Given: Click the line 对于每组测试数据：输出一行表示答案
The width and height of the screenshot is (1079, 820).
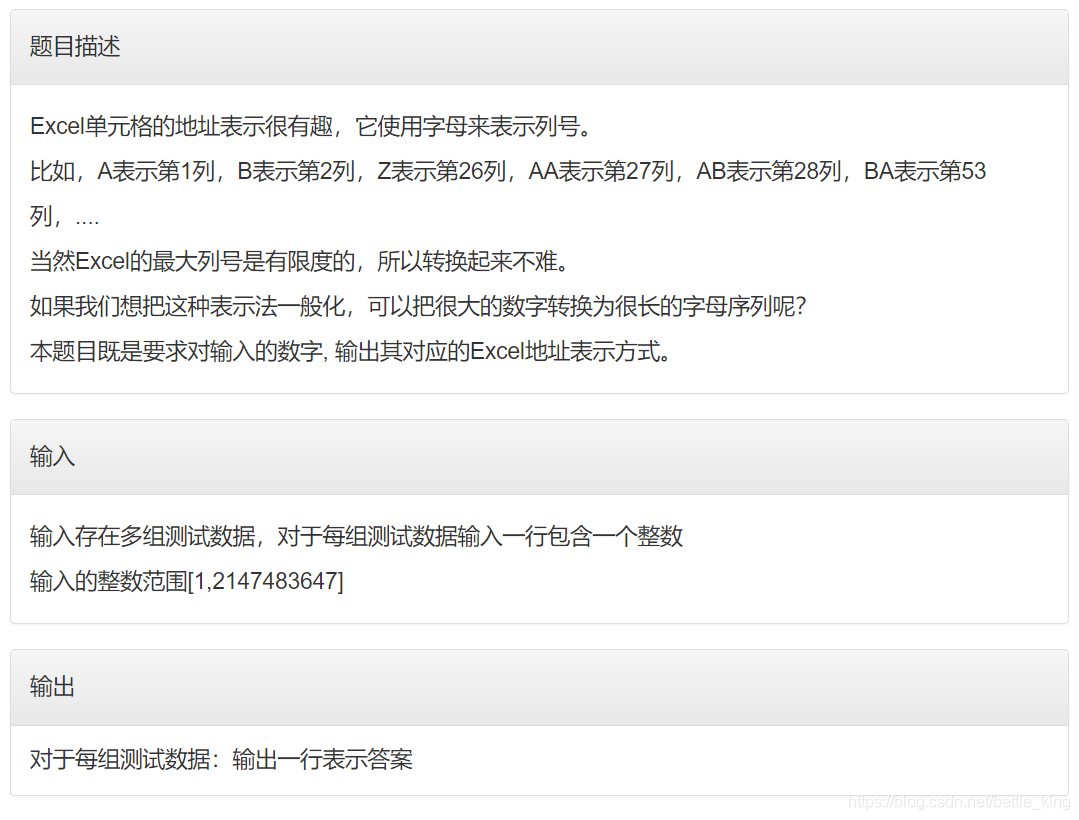Looking at the screenshot, I should click(x=221, y=759).
